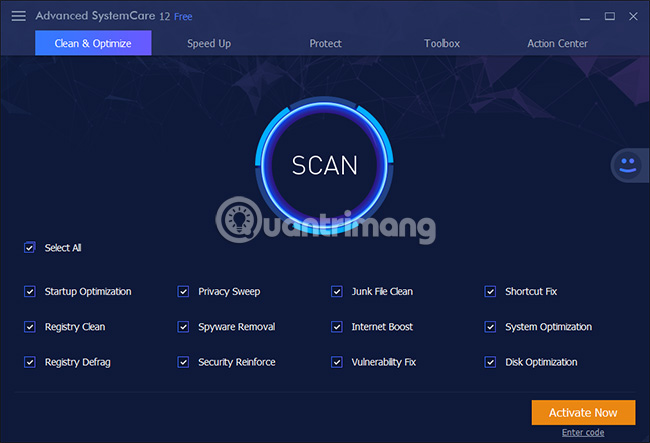Switch to Clean & Optimize tab
This screenshot has width=650, height=443.
(x=93, y=43)
